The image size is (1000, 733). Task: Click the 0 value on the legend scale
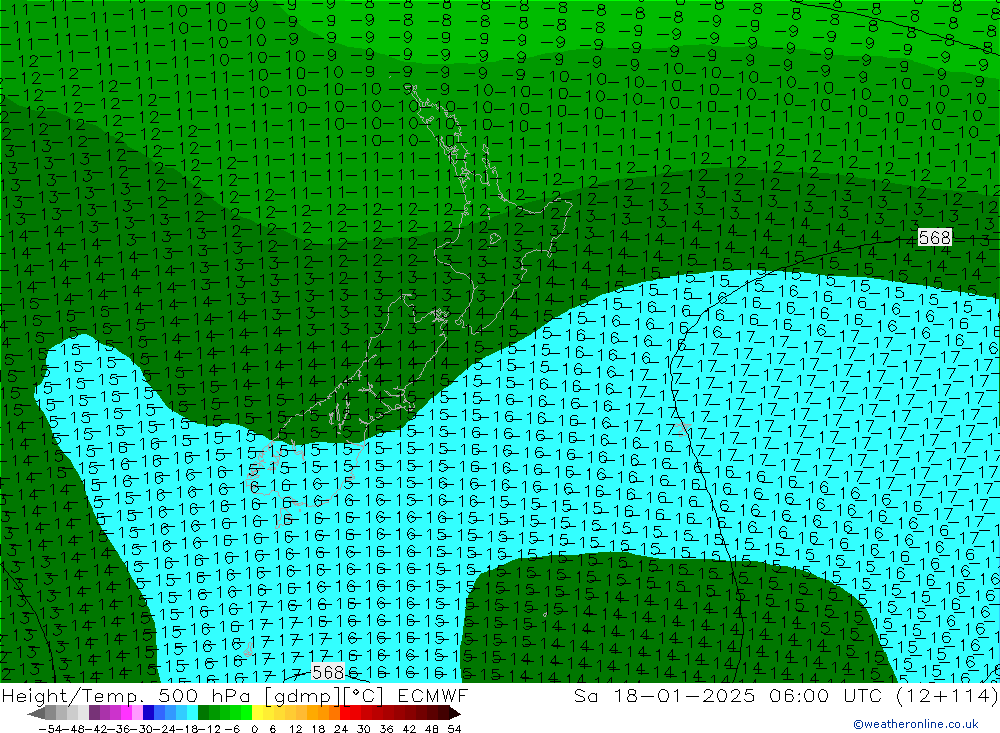[254, 729]
